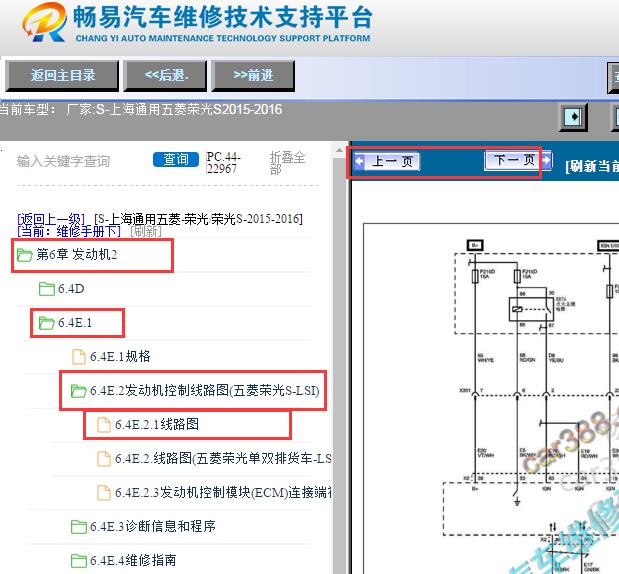The width and height of the screenshot is (619, 574).
Task: Open the 6.4E.2.1线路图 document
Action: pyautogui.click(x=157, y=424)
